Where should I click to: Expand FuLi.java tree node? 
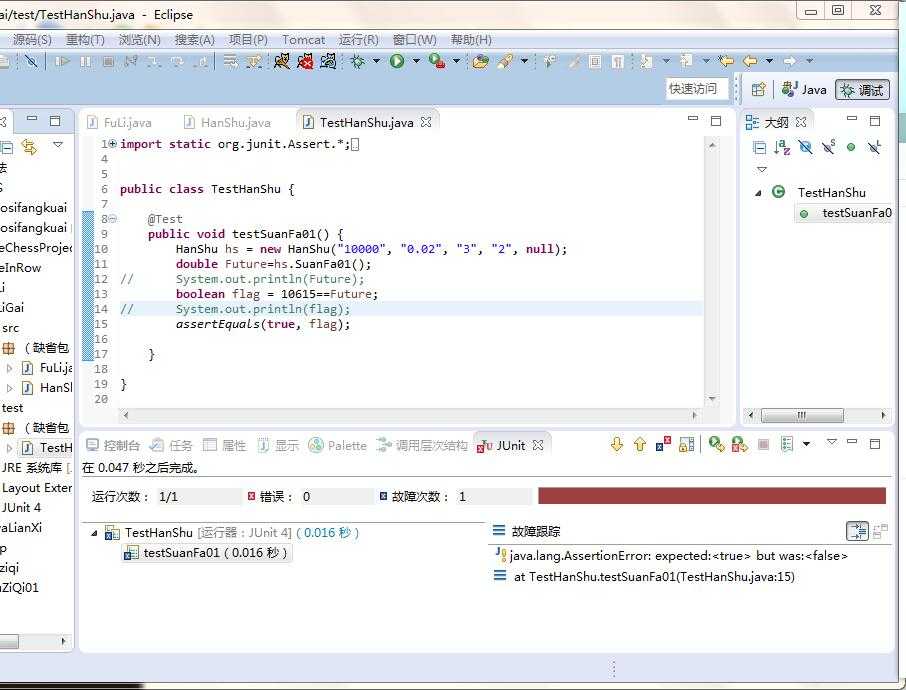point(9,368)
